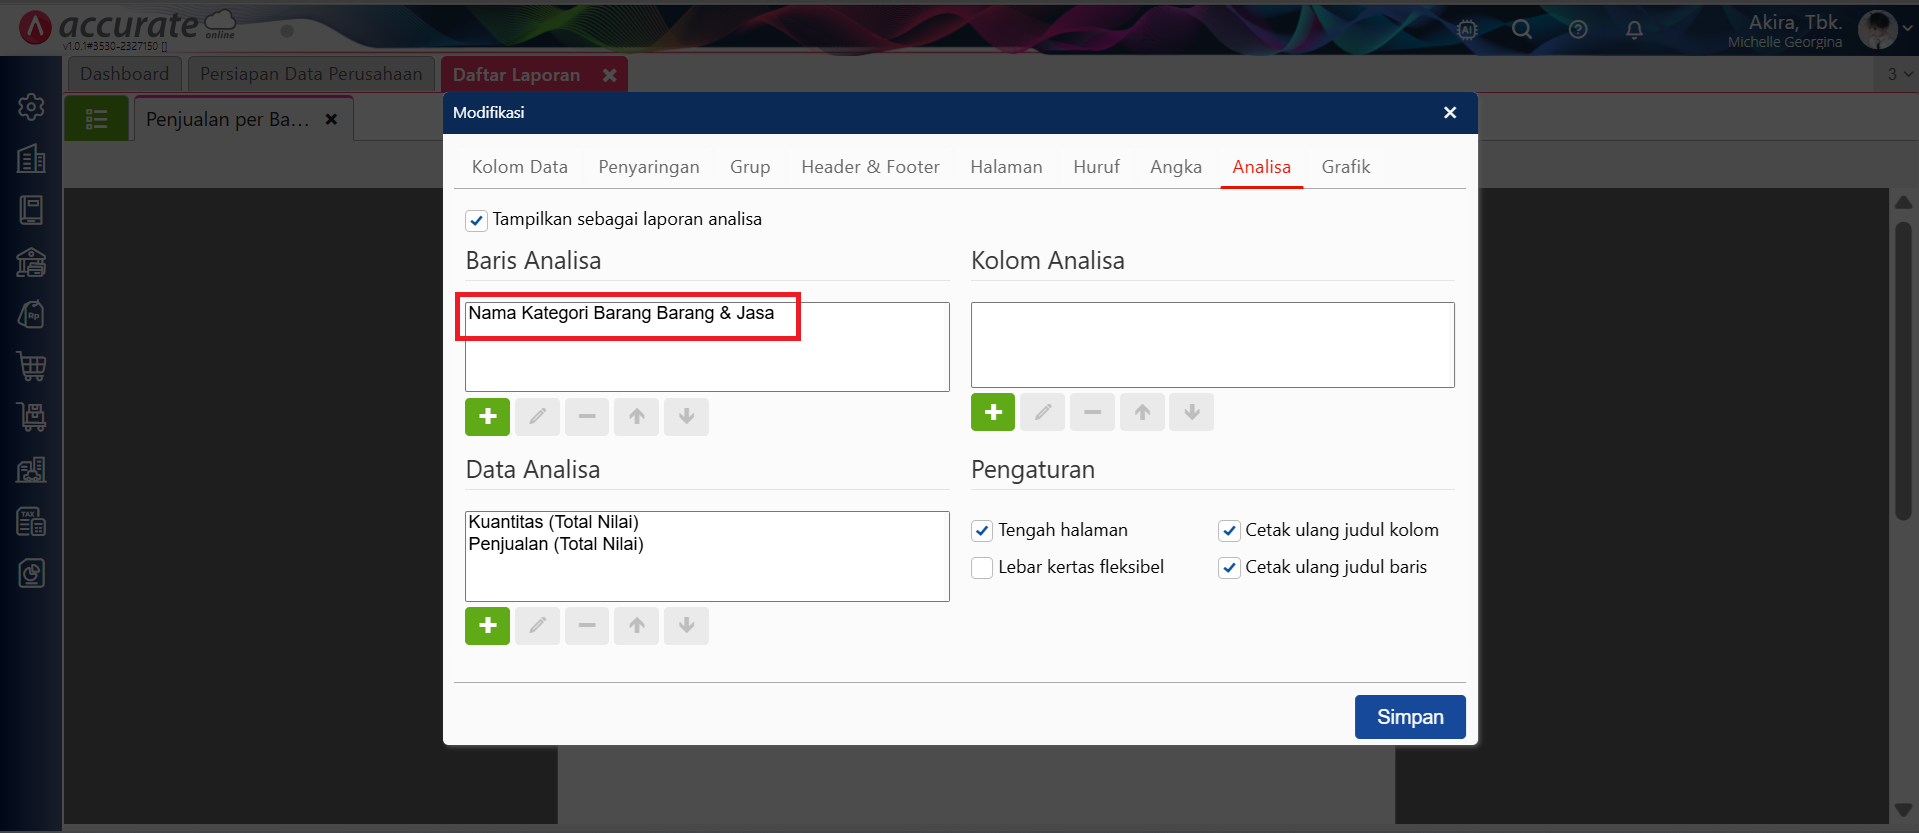Image resolution: width=1919 pixels, height=833 pixels.
Task: Disable the Tengah halaman checkbox
Action: (x=982, y=531)
